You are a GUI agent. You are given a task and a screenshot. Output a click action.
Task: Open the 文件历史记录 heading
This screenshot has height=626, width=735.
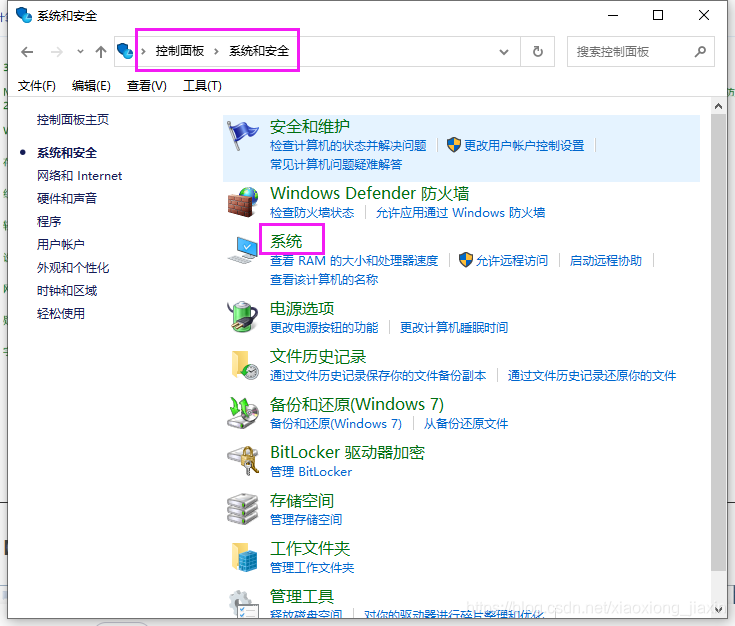pos(317,356)
